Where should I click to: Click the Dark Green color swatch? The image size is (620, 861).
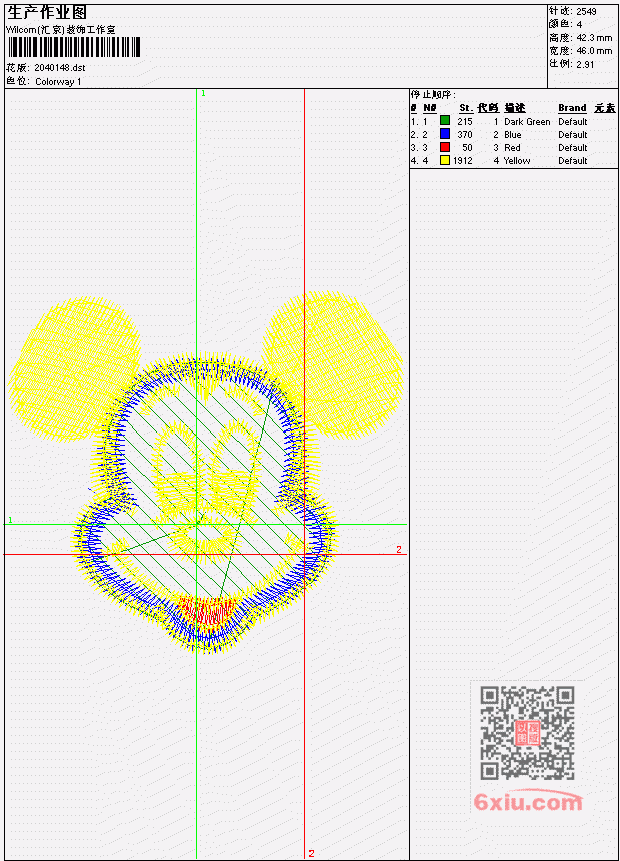445,121
